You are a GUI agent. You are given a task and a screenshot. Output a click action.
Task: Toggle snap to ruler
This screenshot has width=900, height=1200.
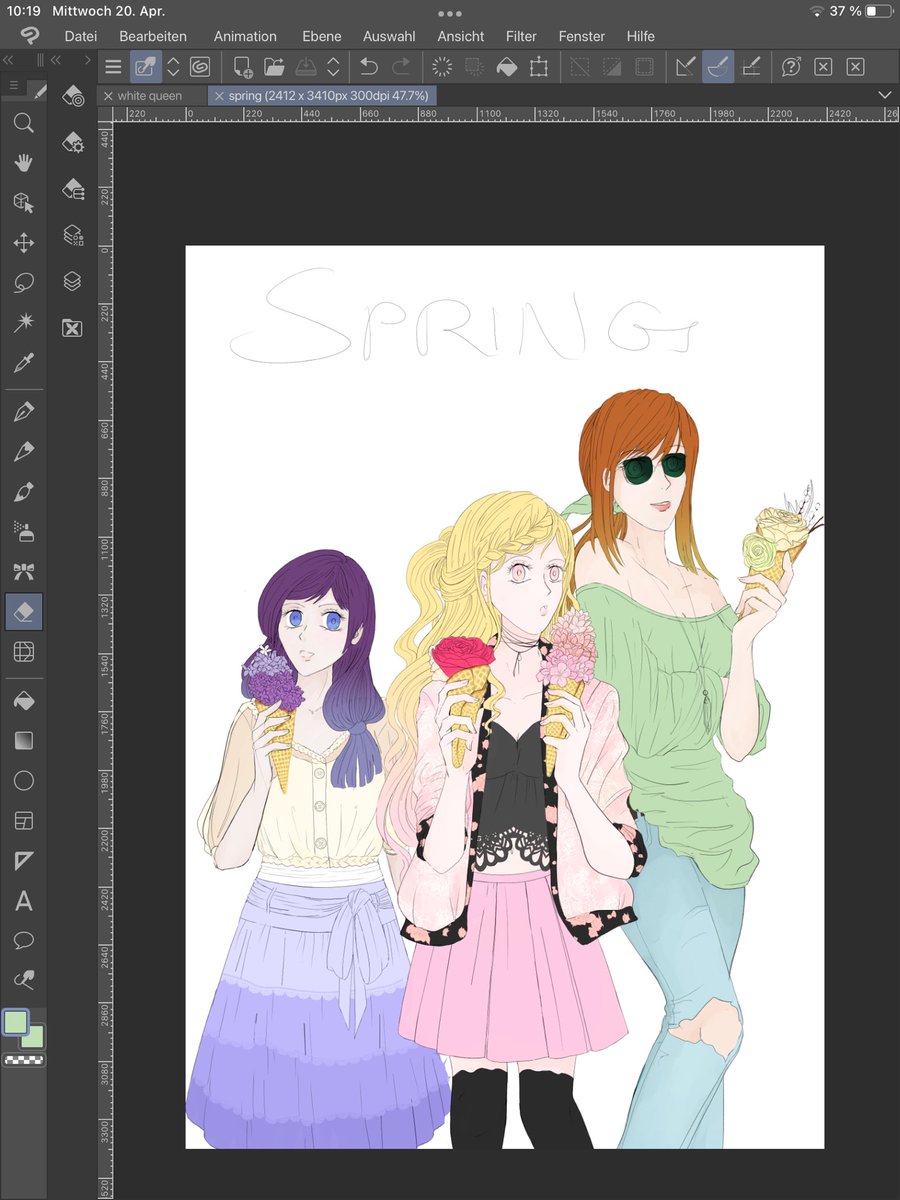[685, 67]
